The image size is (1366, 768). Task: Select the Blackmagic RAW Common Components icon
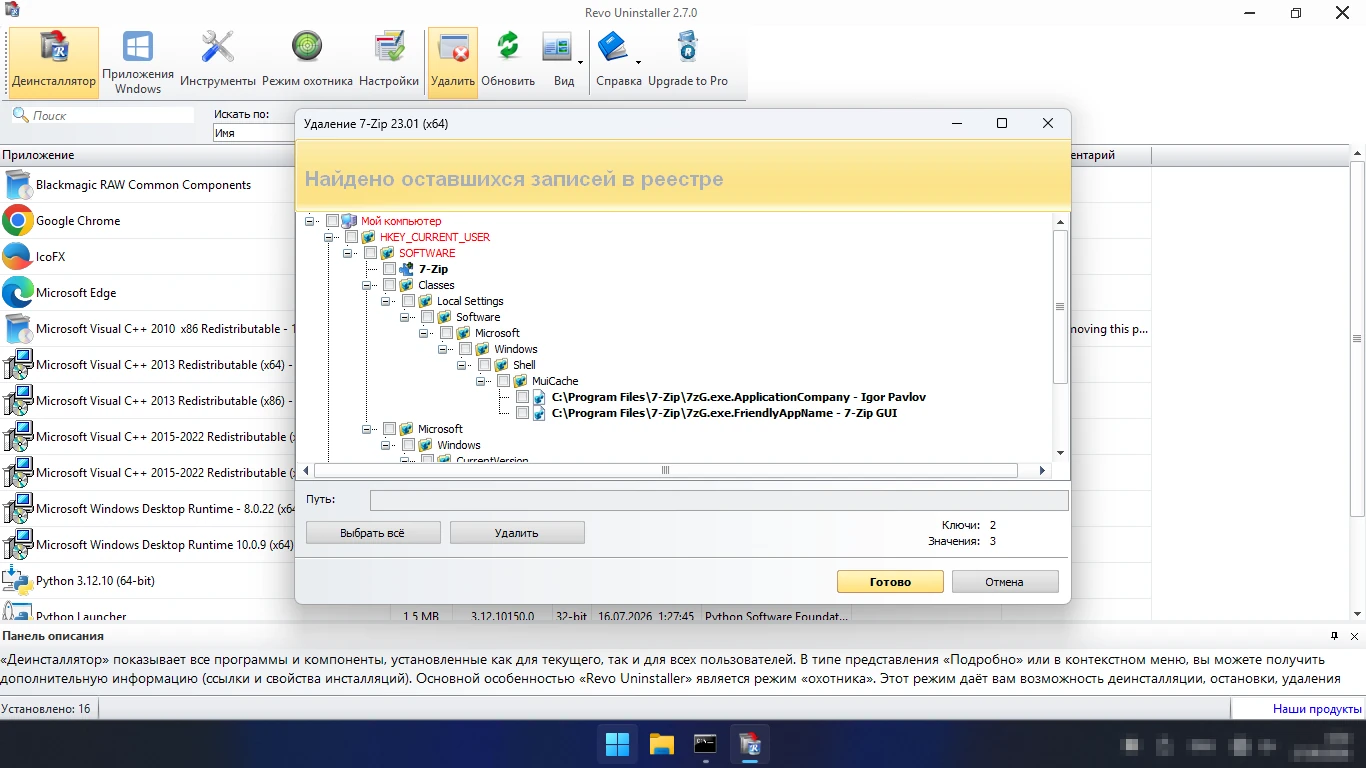18,185
